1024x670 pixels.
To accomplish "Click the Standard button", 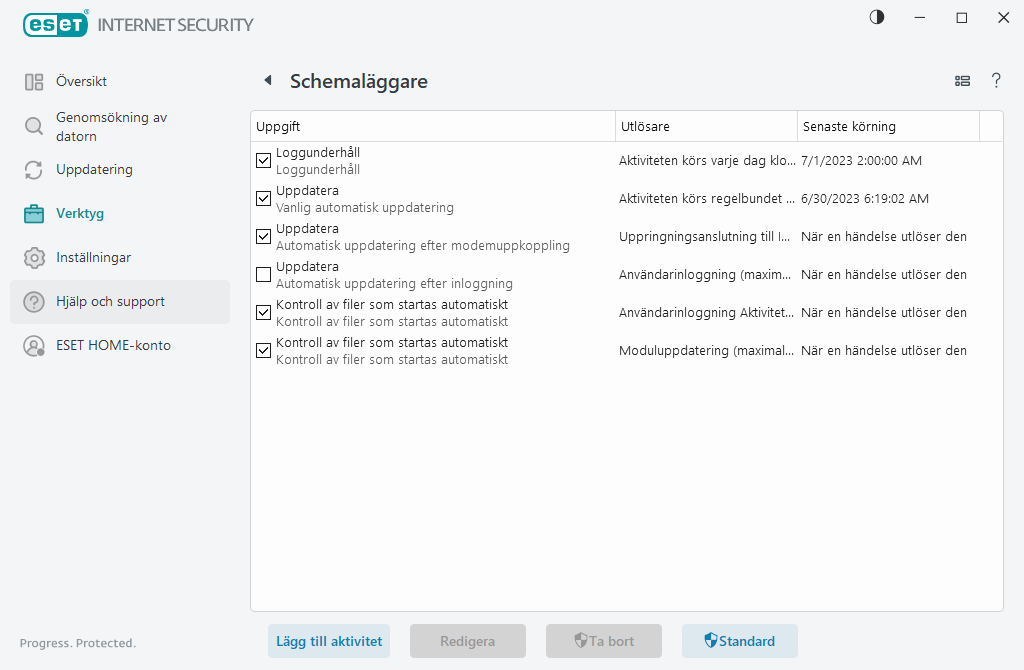I will pos(739,641).
